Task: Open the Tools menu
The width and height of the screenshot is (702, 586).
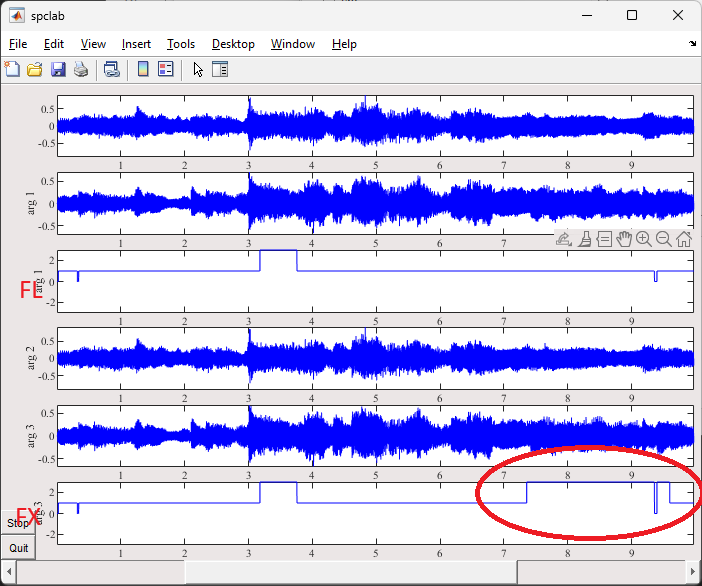Action: pos(181,44)
